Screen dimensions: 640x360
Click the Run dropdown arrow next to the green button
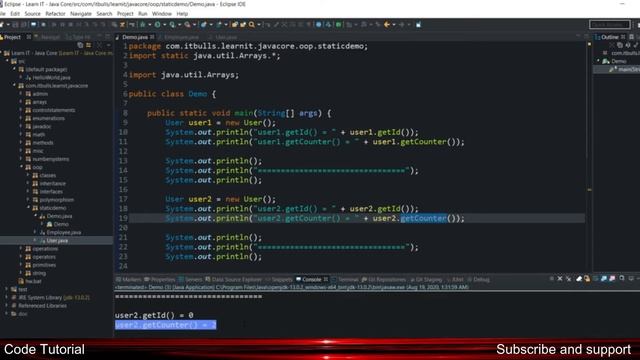(x=165, y=25)
